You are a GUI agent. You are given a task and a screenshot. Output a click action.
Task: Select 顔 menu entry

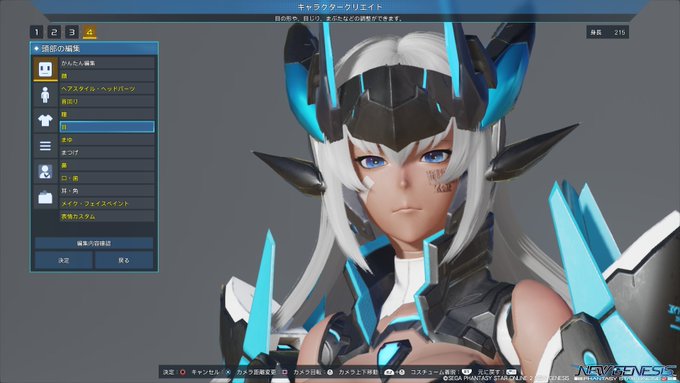click(x=107, y=76)
